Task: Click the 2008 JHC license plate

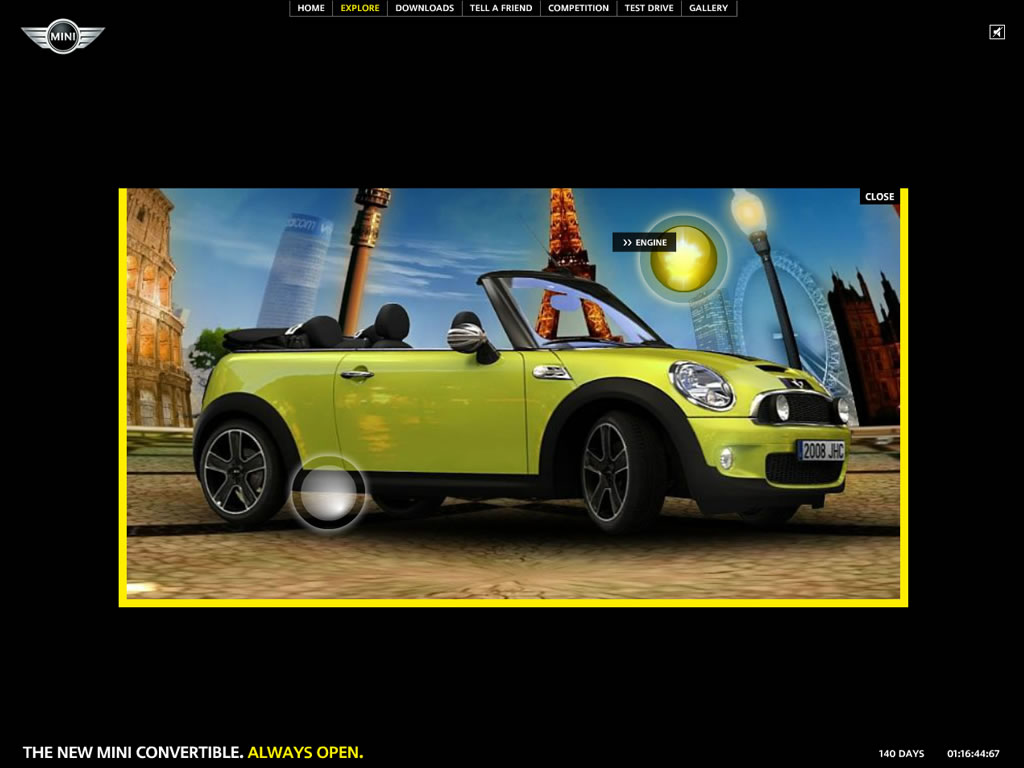Action: click(x=821, y=451)
